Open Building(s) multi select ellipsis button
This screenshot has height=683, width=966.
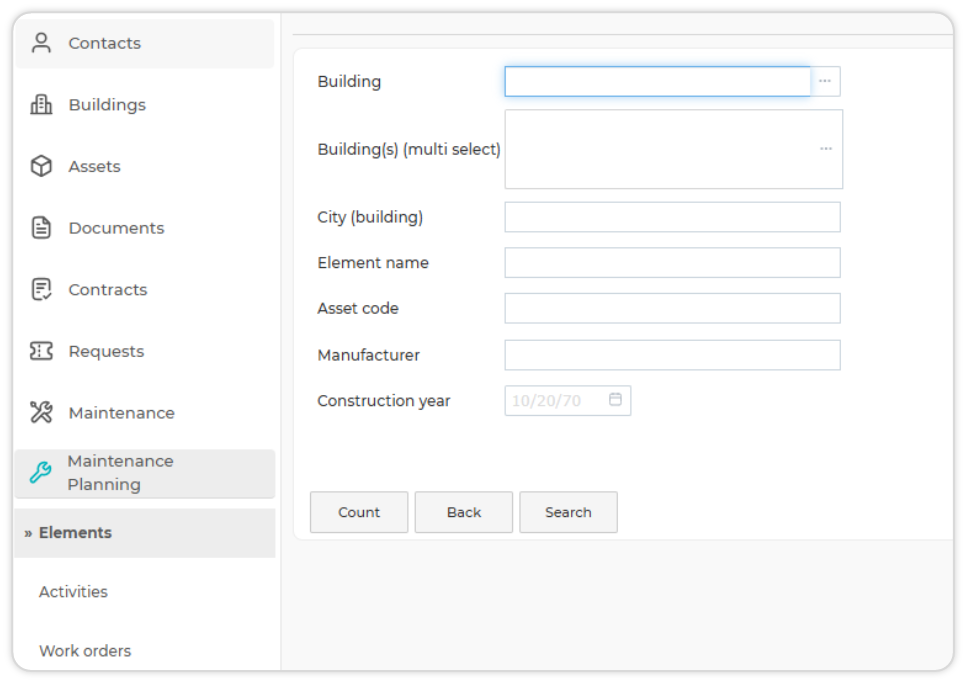click(826, 149)
